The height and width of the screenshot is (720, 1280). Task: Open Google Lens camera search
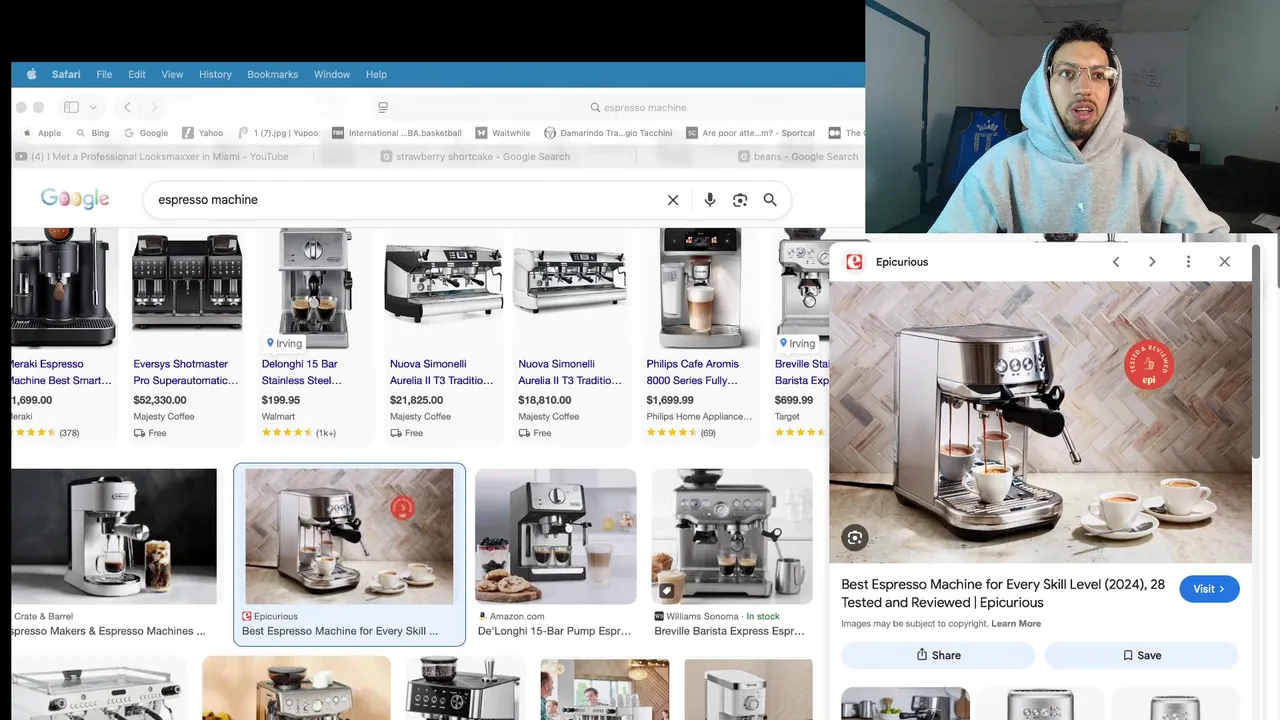[x=740, y=200]
